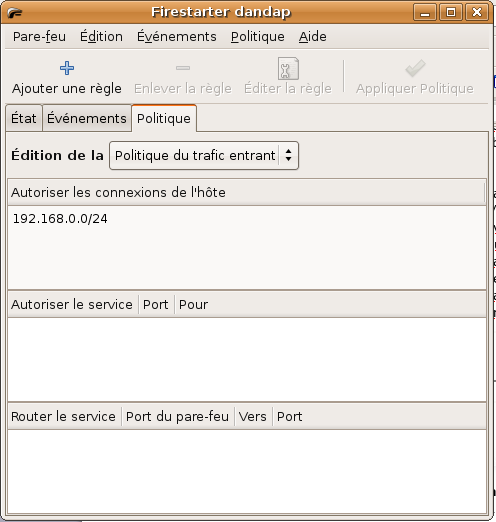The height and width of the screenshot is (522, 496).
Task: Open the Politique du trafic entrant dropdown
Action: coord(204,156)
